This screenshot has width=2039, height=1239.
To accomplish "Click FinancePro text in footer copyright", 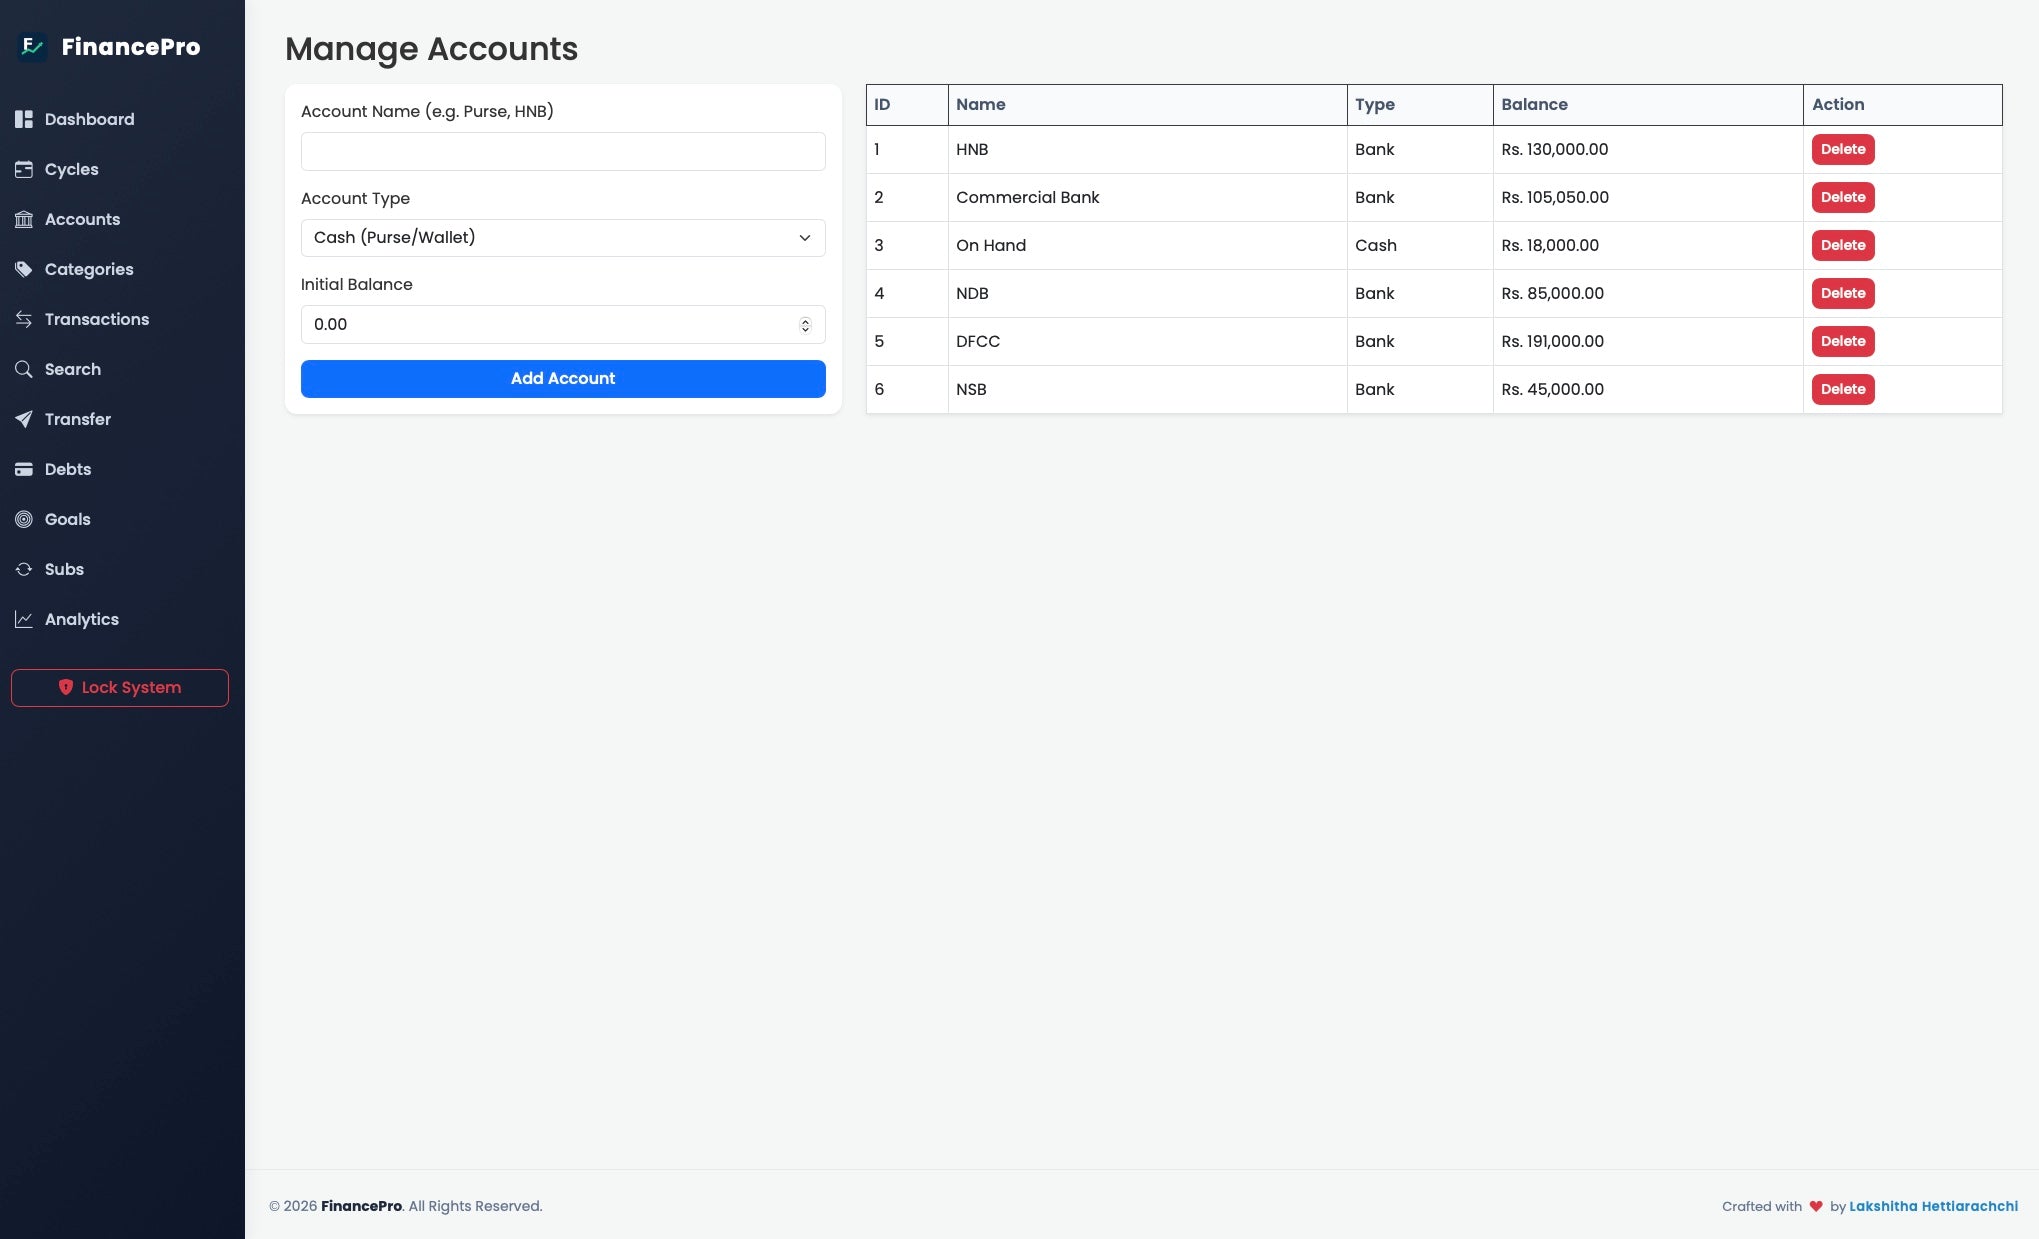I will click(361, 1206).
